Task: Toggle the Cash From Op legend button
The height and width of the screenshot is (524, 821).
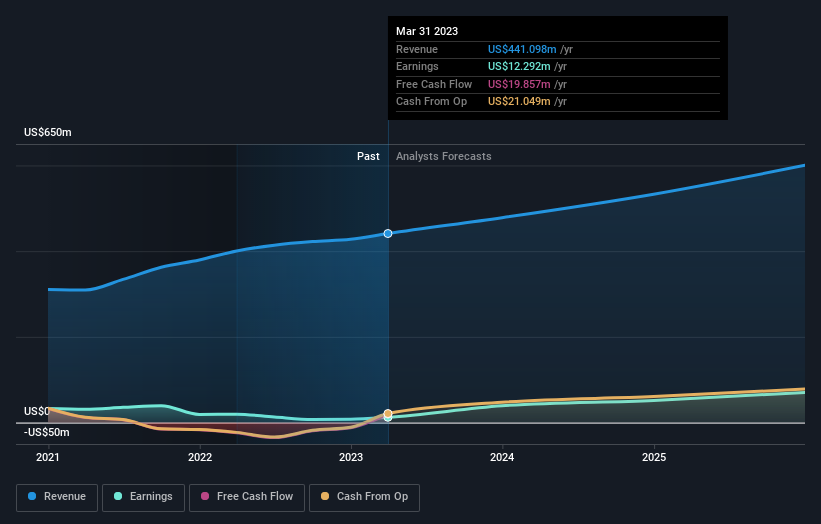Action: [x=364, y=497]
